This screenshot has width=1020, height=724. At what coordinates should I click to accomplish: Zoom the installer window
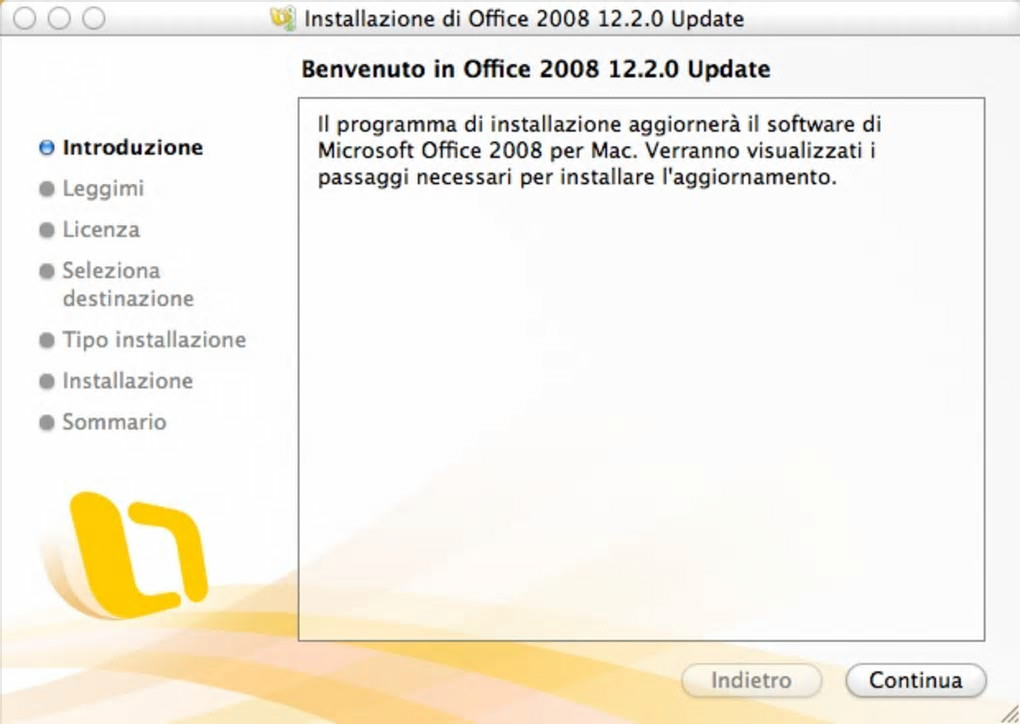point(94,18)
